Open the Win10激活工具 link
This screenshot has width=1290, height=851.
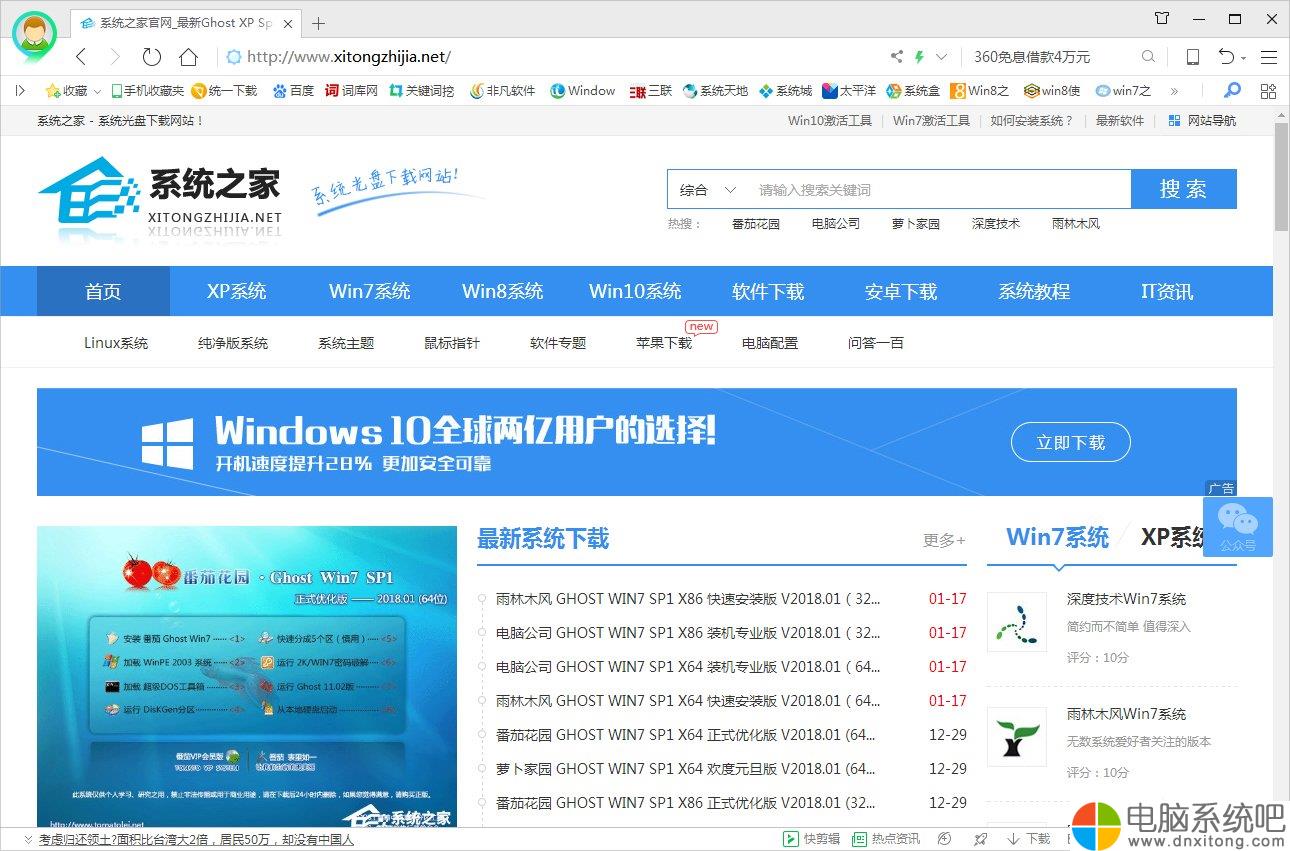pyautogui.click(x=830, y=121)
